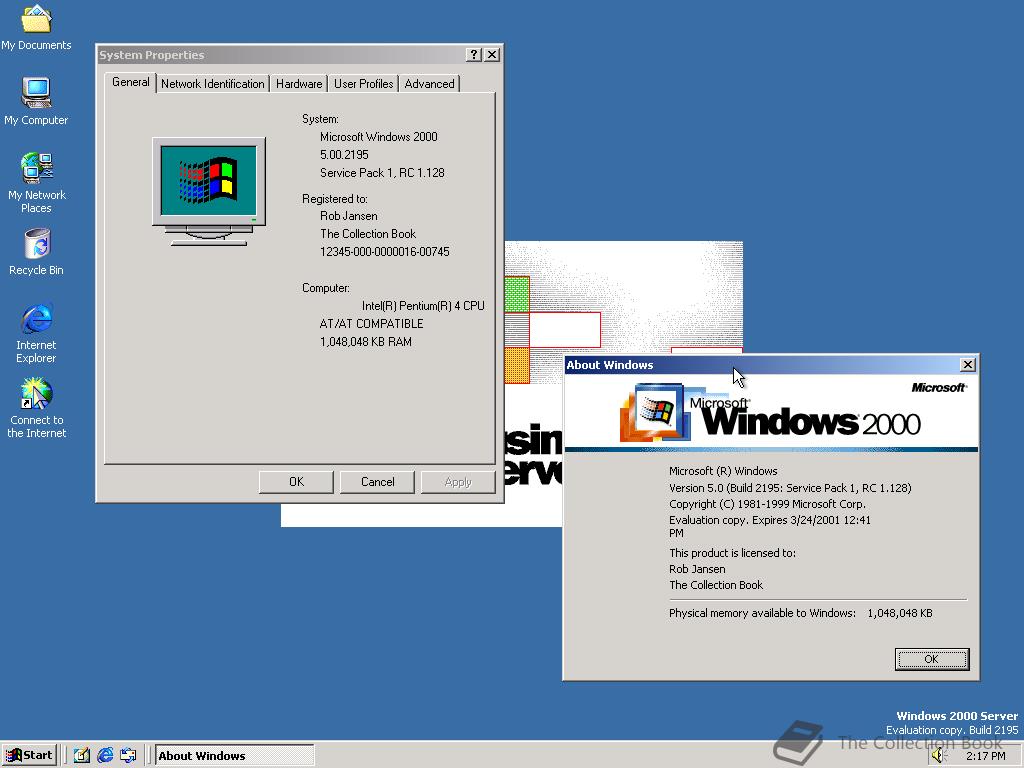The width and height of the screenshot is (1024, 768).
Task: Open the Advanced tab
Action: coord(429,84)
